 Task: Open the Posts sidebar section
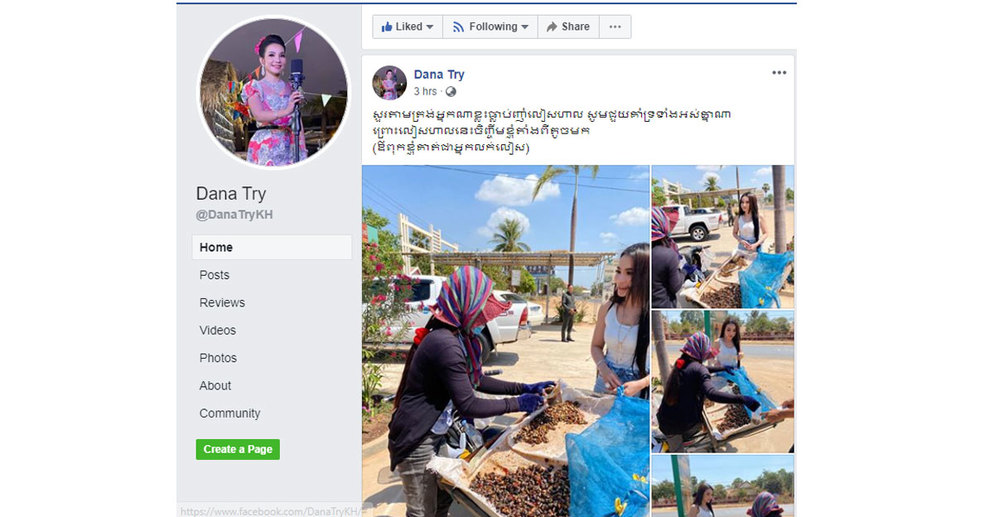(214, 275)
